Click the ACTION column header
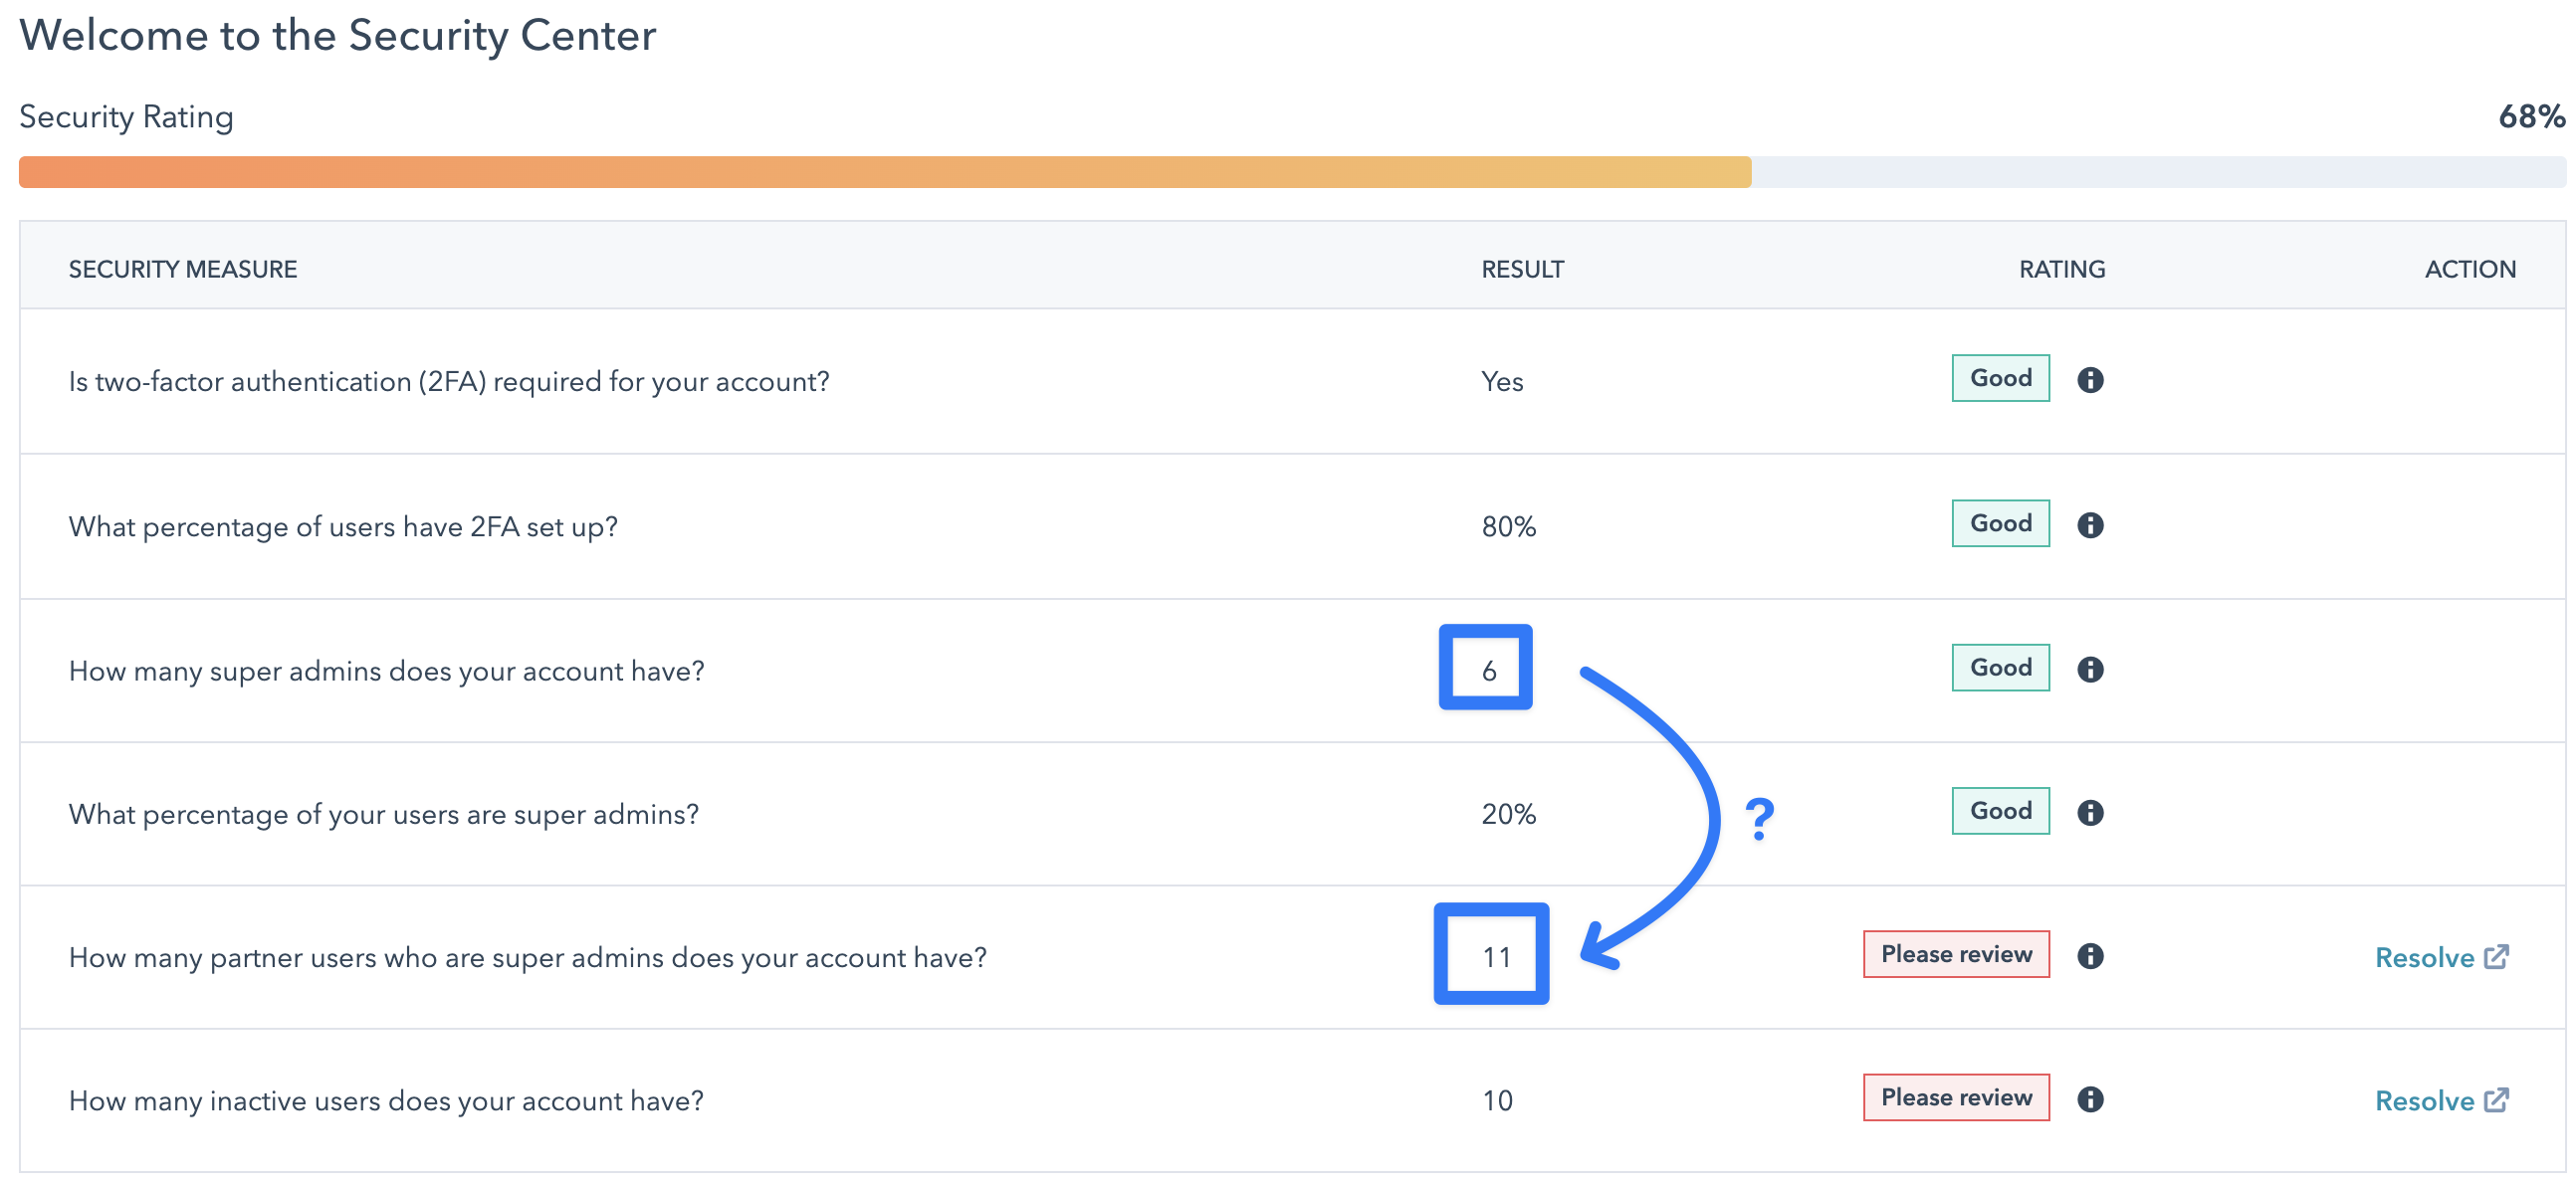Image resolution: width=2576 pixels, height=1182 pixels. coord(2469,269)
